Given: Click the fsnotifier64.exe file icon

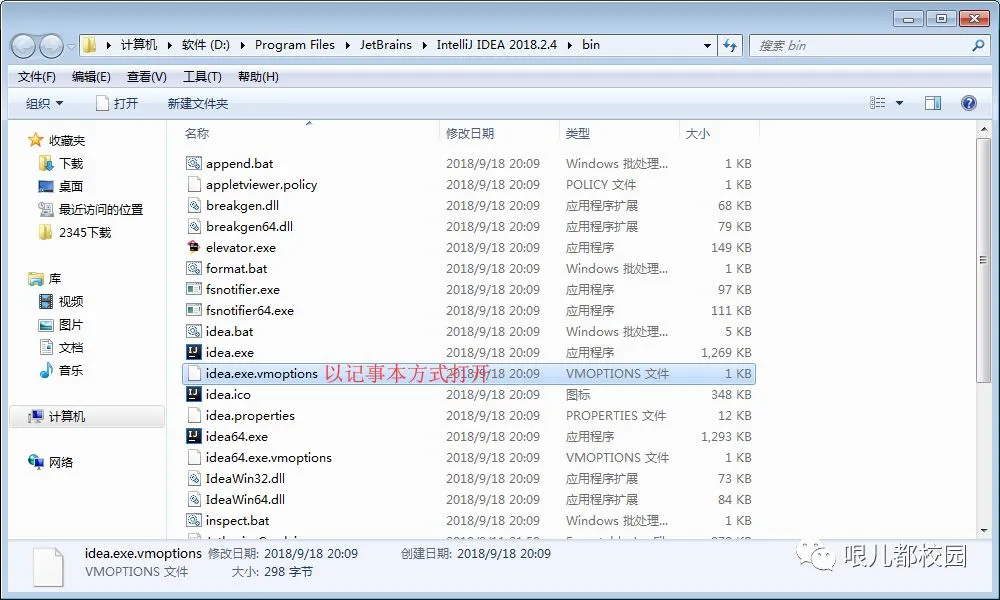Looking at the screenshot, I should (194, 310).
